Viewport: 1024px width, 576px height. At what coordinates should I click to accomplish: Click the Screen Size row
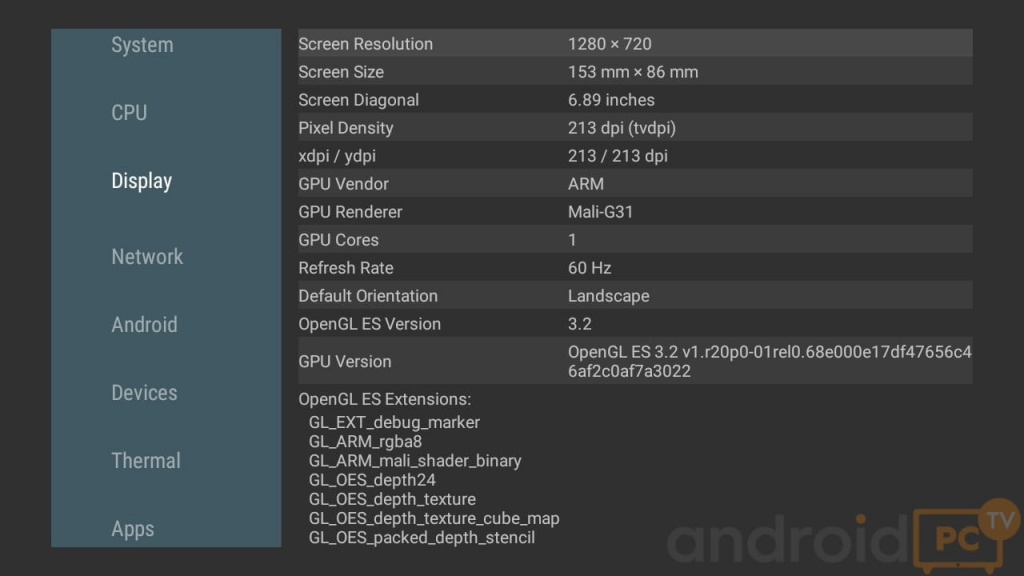pyautogui.click(x=634, y=72)
